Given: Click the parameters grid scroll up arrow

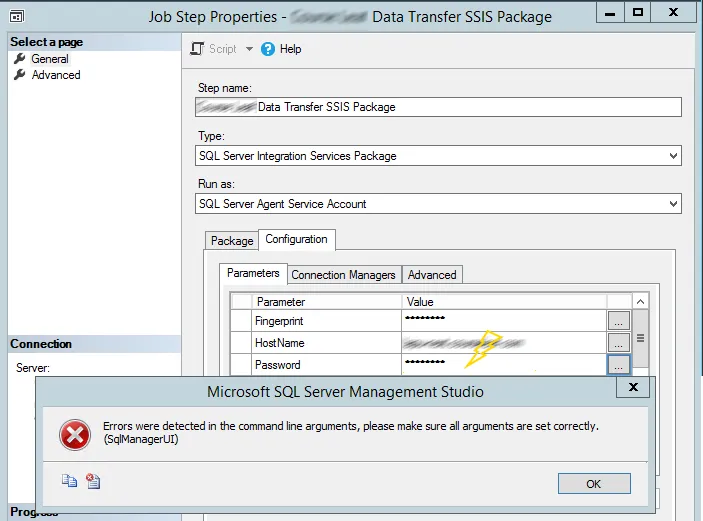Looking at the screenshot, I should [x=640, y=302].
